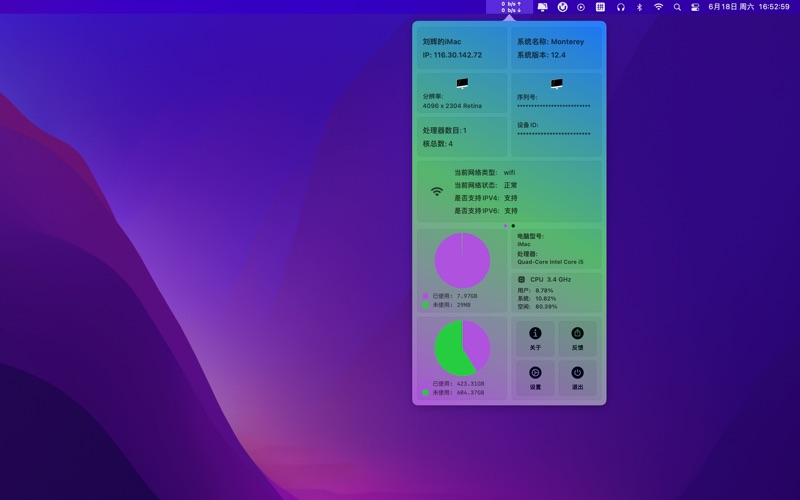
Task: Open the 反馈 (Feedback) share icon
Action: tap(577, 334)
